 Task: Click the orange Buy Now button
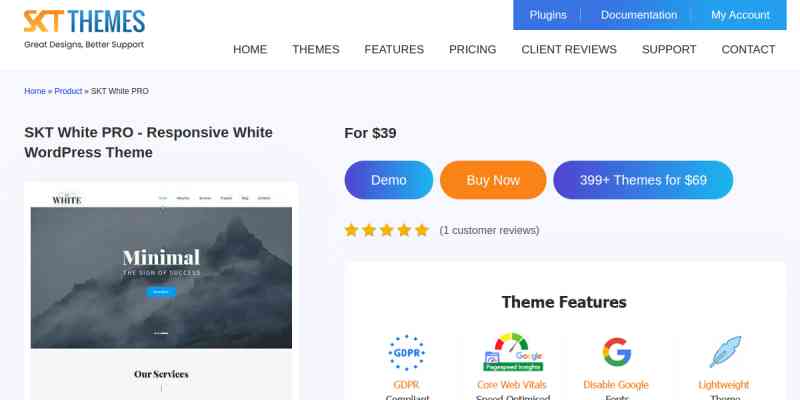coord(493,180)
